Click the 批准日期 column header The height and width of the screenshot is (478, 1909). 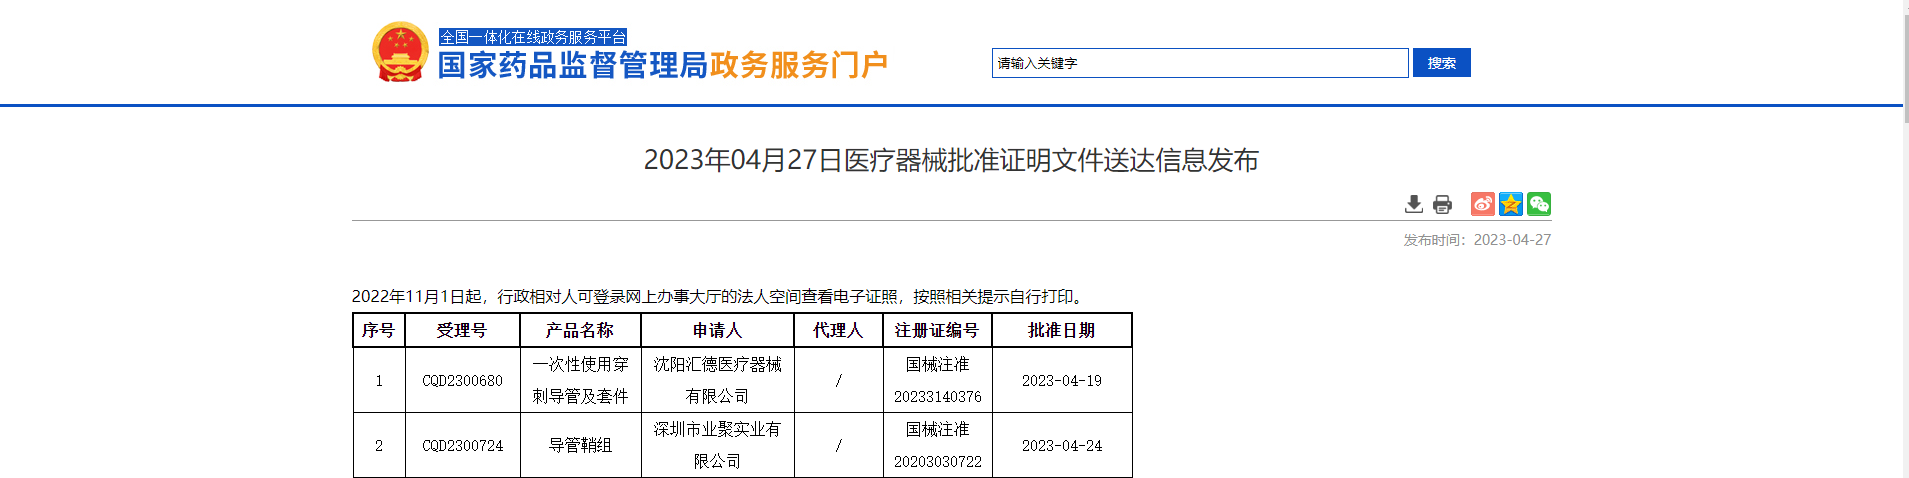coord(1061,330)
